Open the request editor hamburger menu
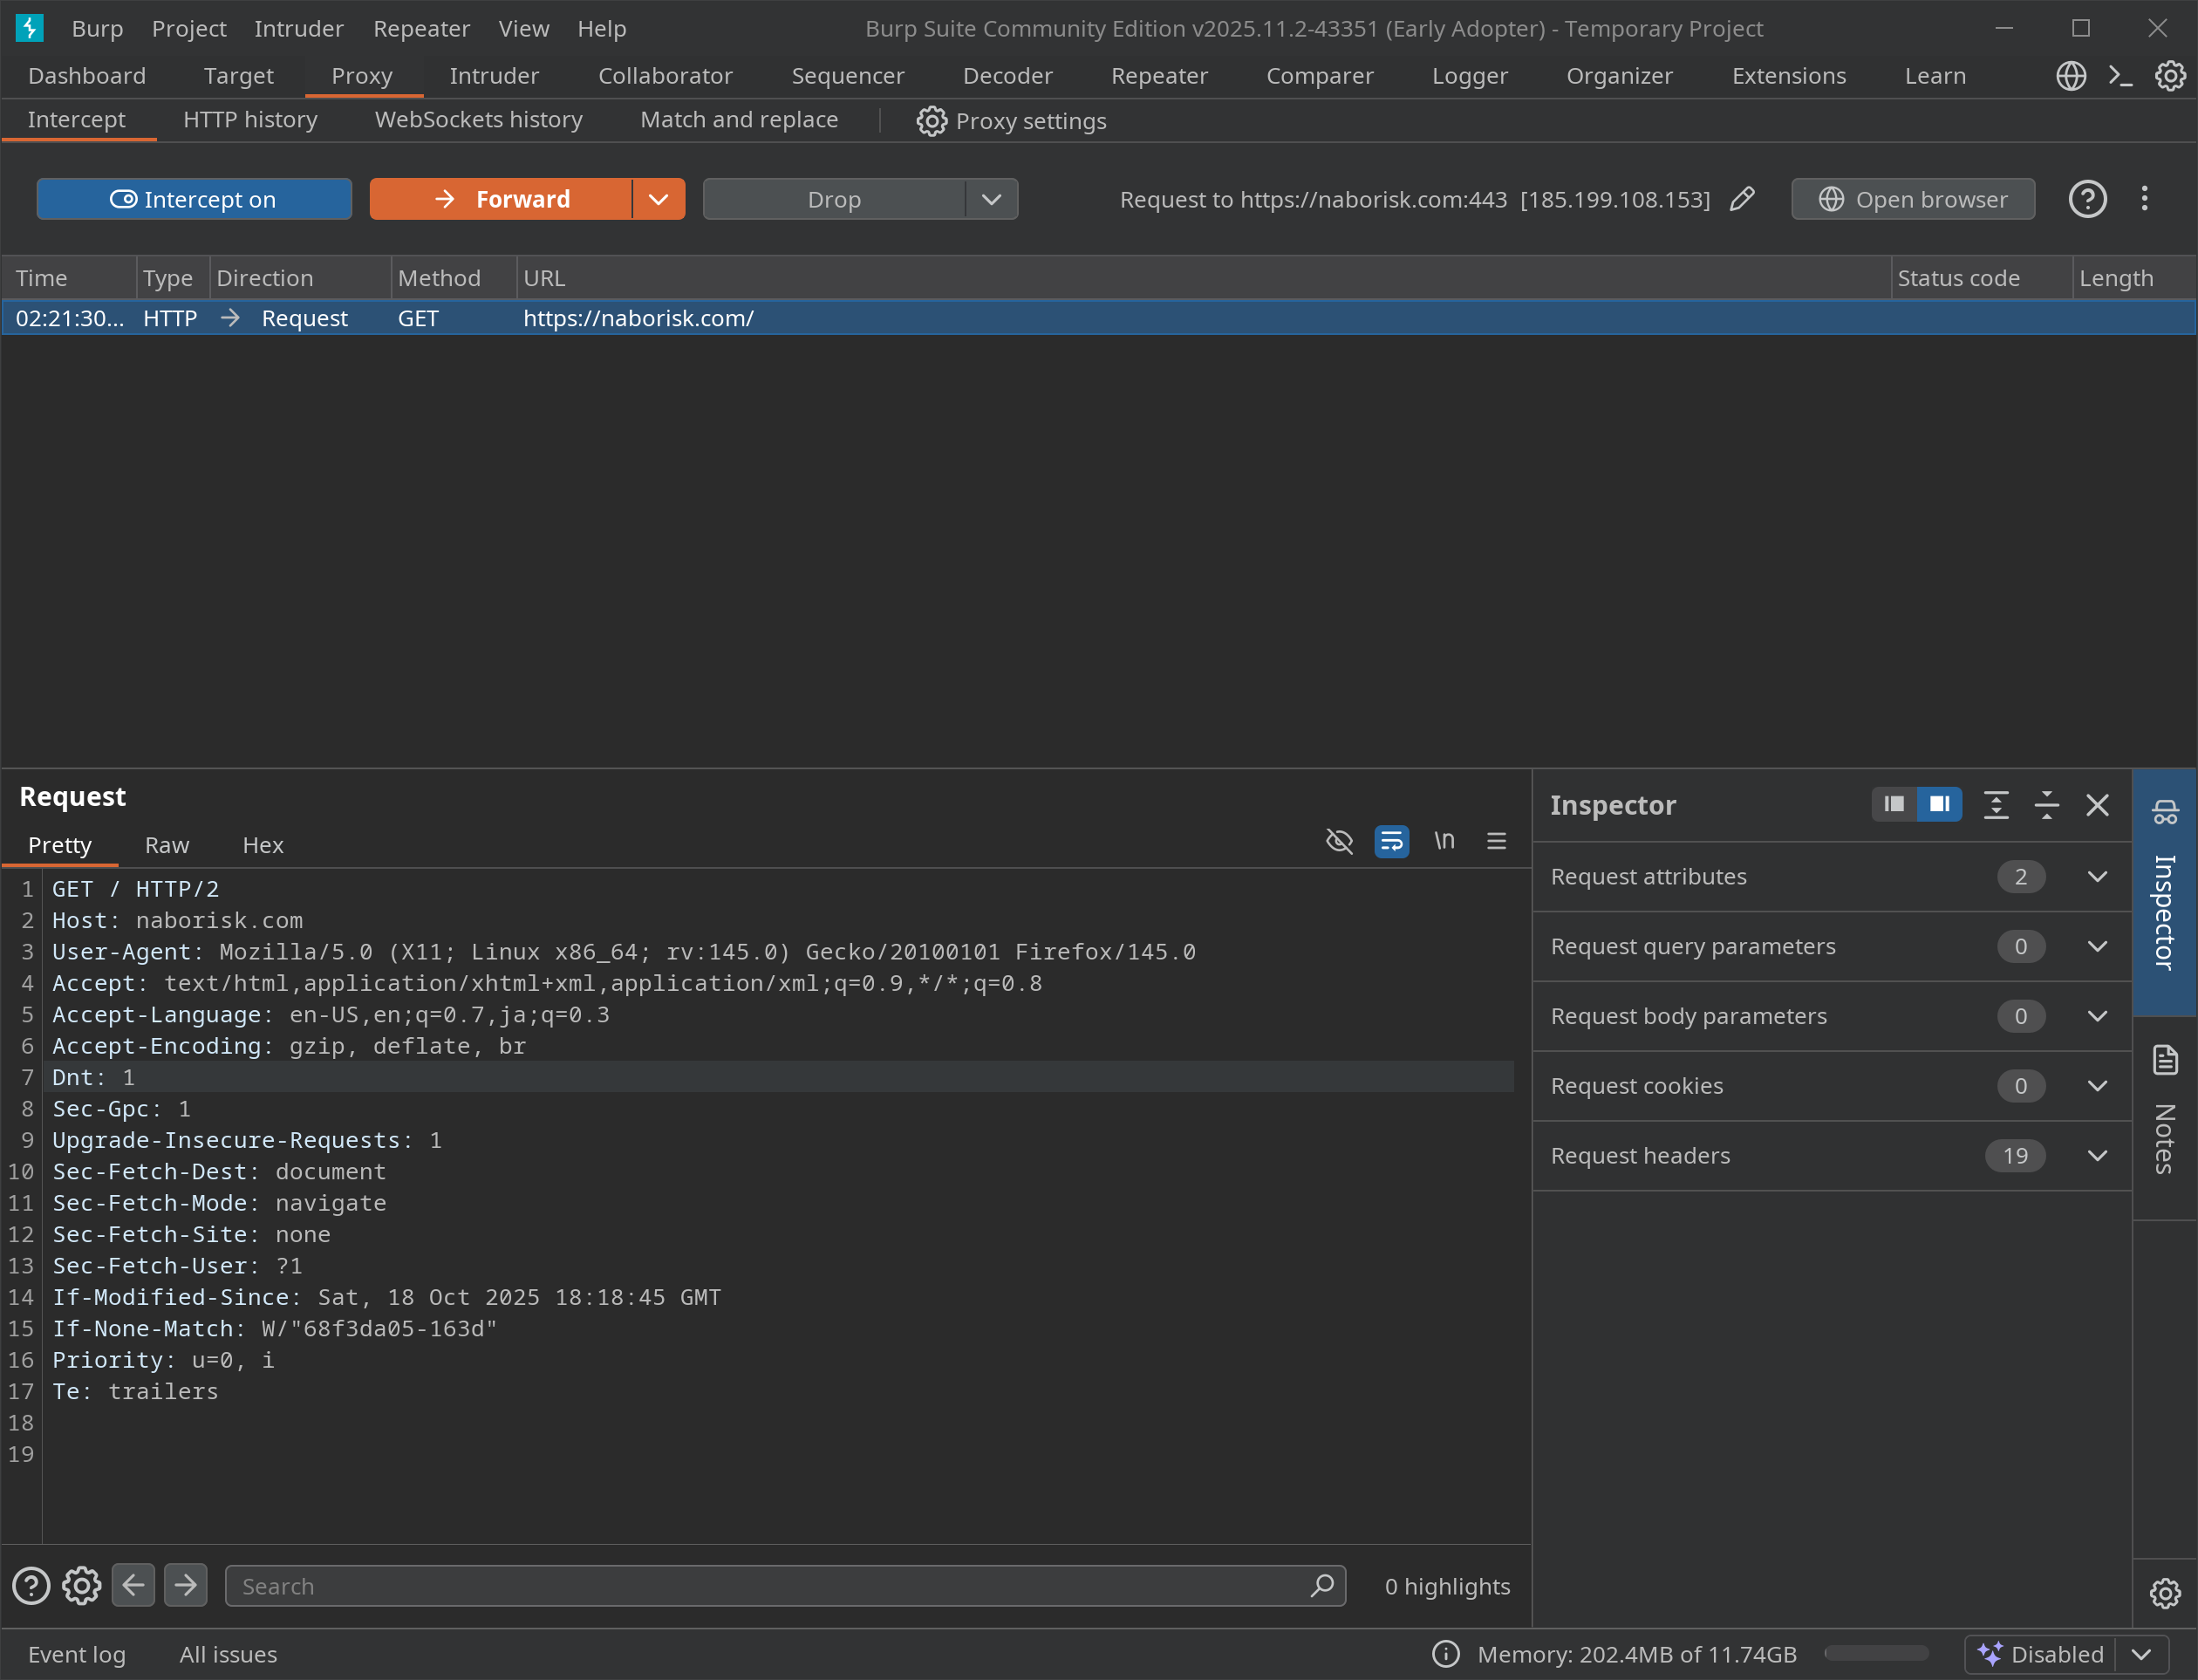2198x1680 pixels. click(1496, 841)
